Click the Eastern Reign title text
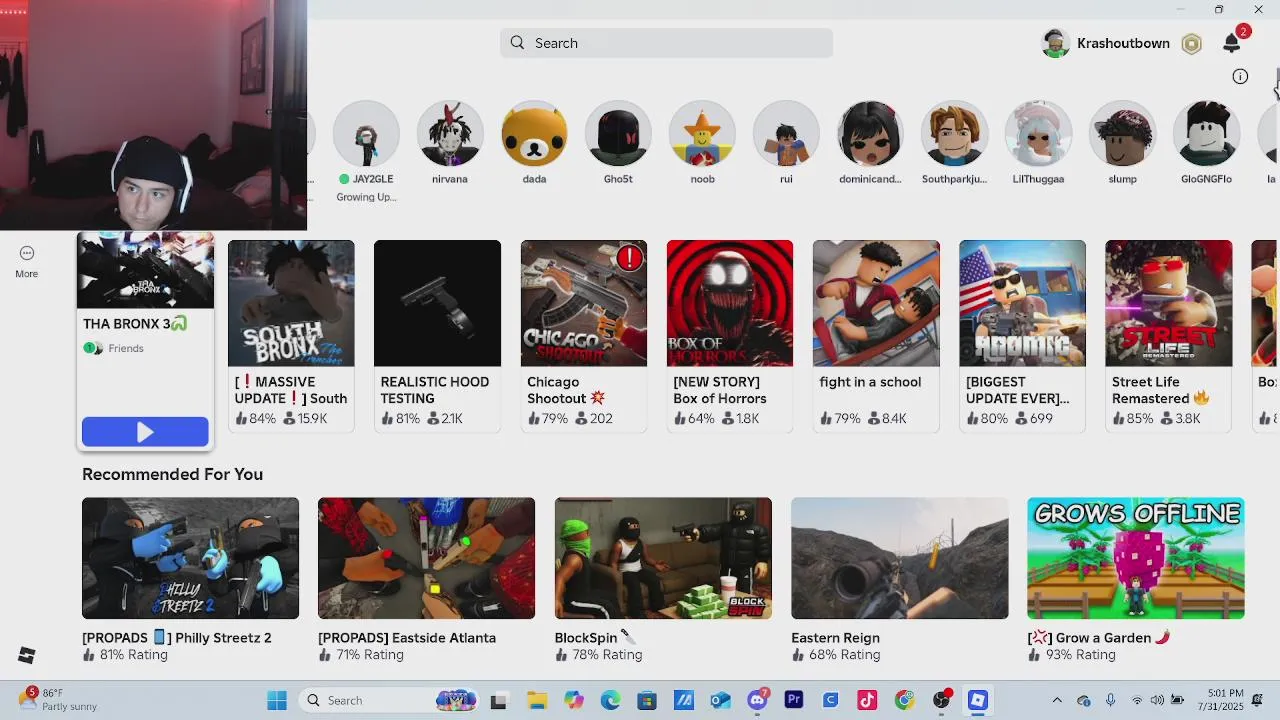Screen dimensions: 1280x720 (x=835, y=638)
